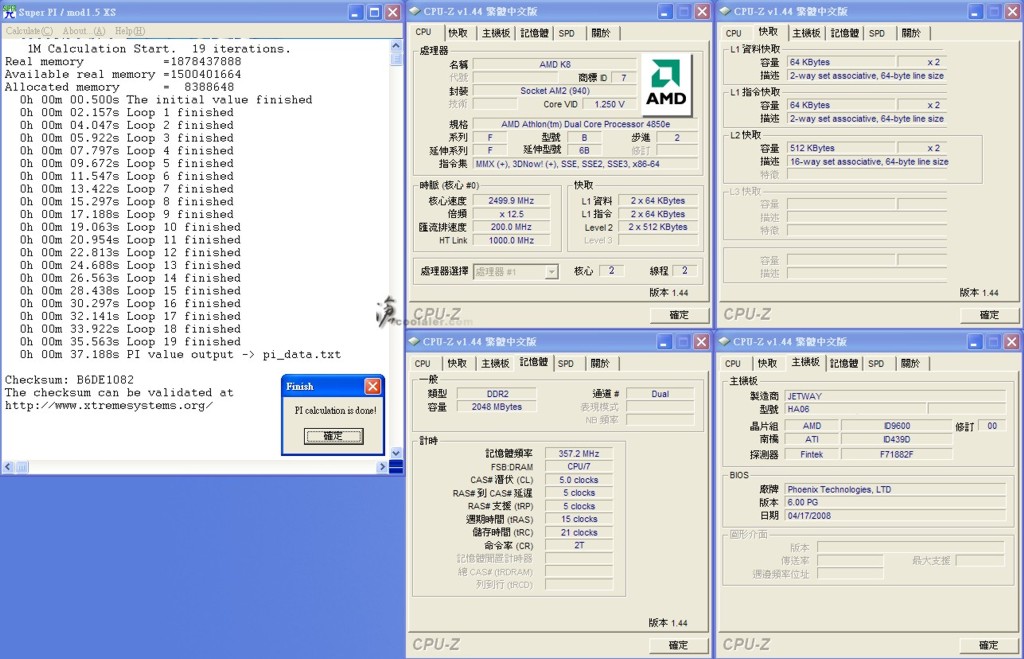The width and height of the screenshot is (1024, 659).
Task: Select the memory tab in top-left CPU-Z
Action: click(534, 33)
